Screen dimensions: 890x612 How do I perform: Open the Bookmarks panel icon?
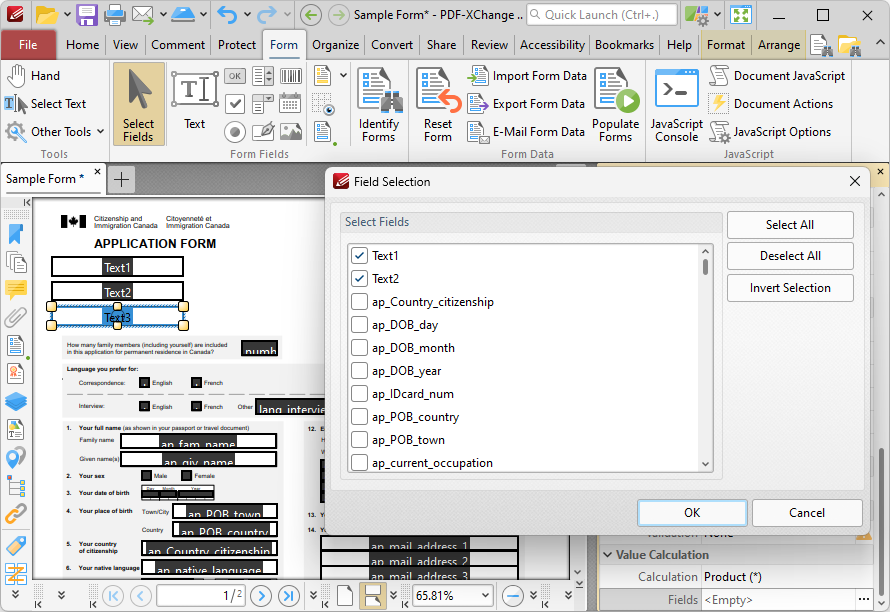[x=15, y=233]
